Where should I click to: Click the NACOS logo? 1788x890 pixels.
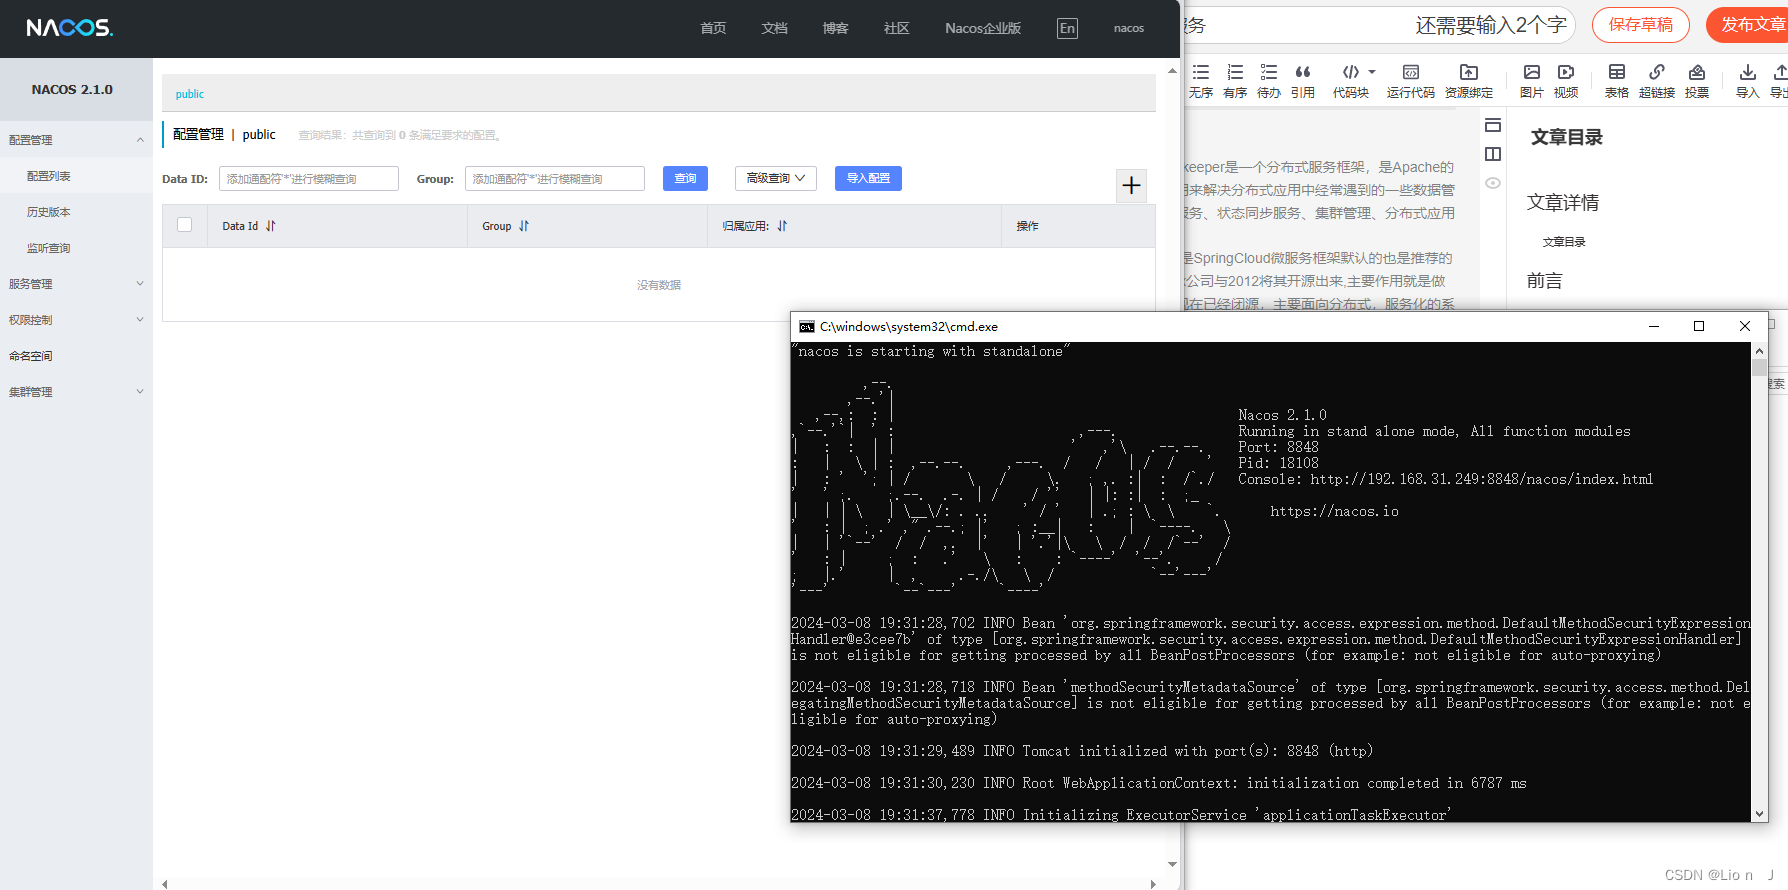[69, 28]
